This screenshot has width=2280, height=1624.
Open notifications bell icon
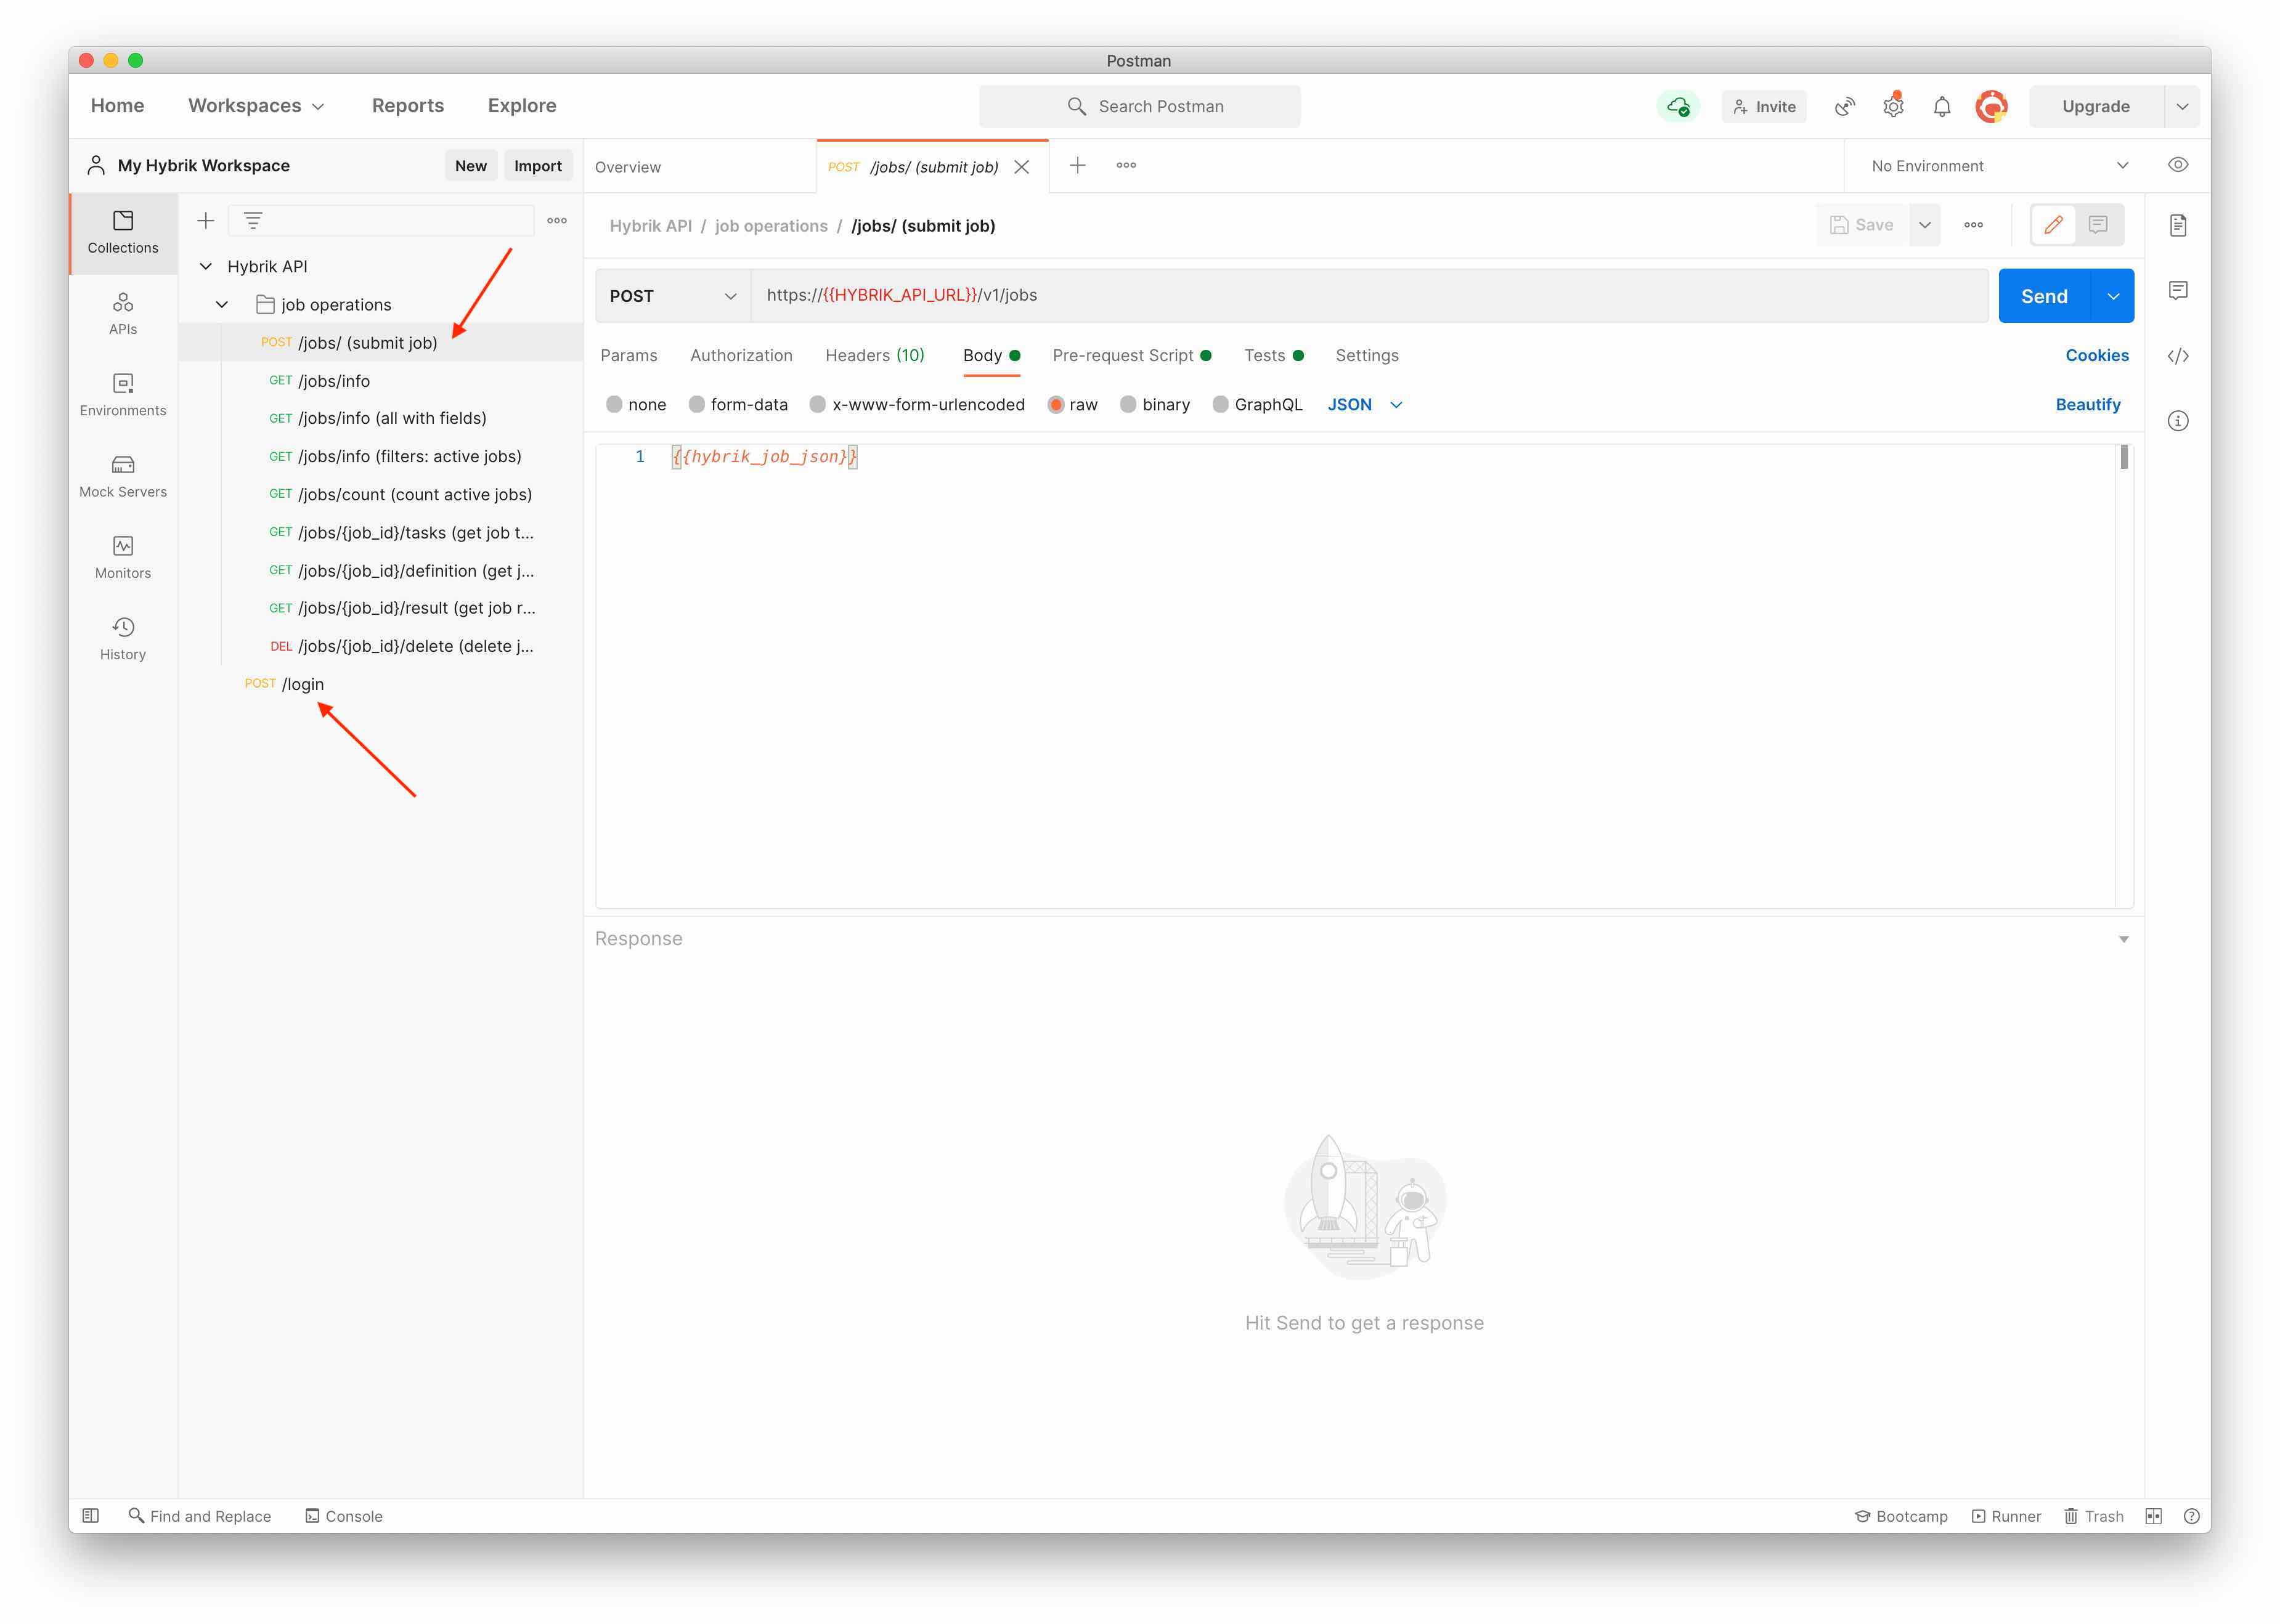1942,106
